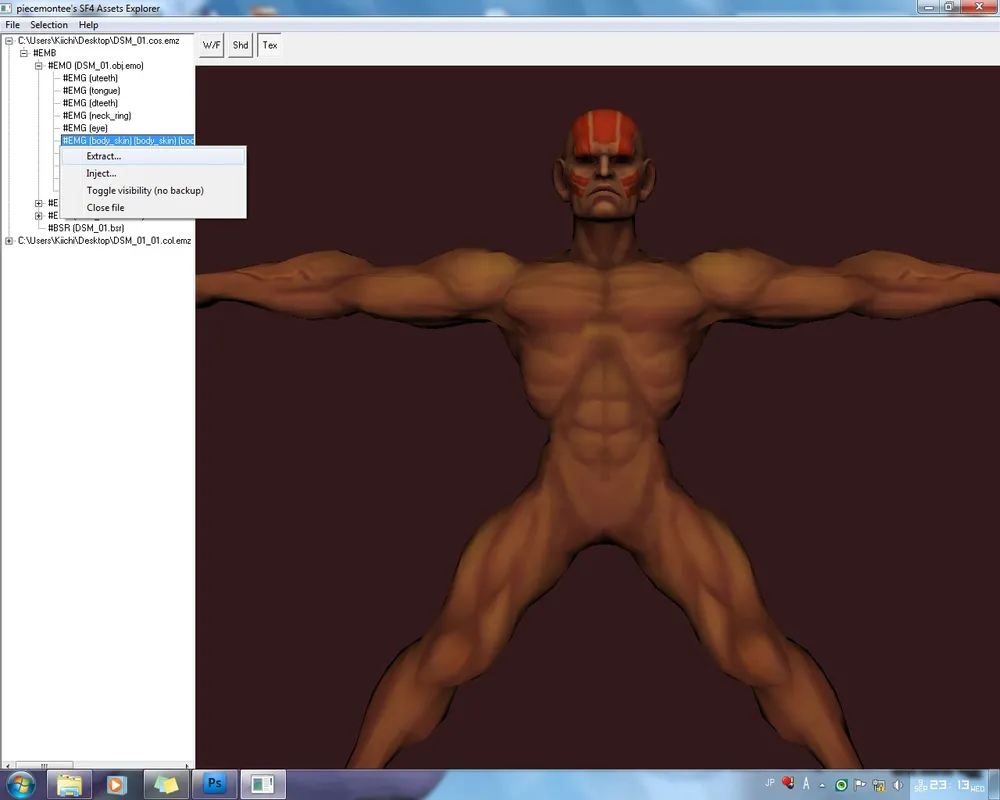The width and height of the screenshot is (1000, 800).
Task: Click the Windows Start orb
Action: coord(20,784)
